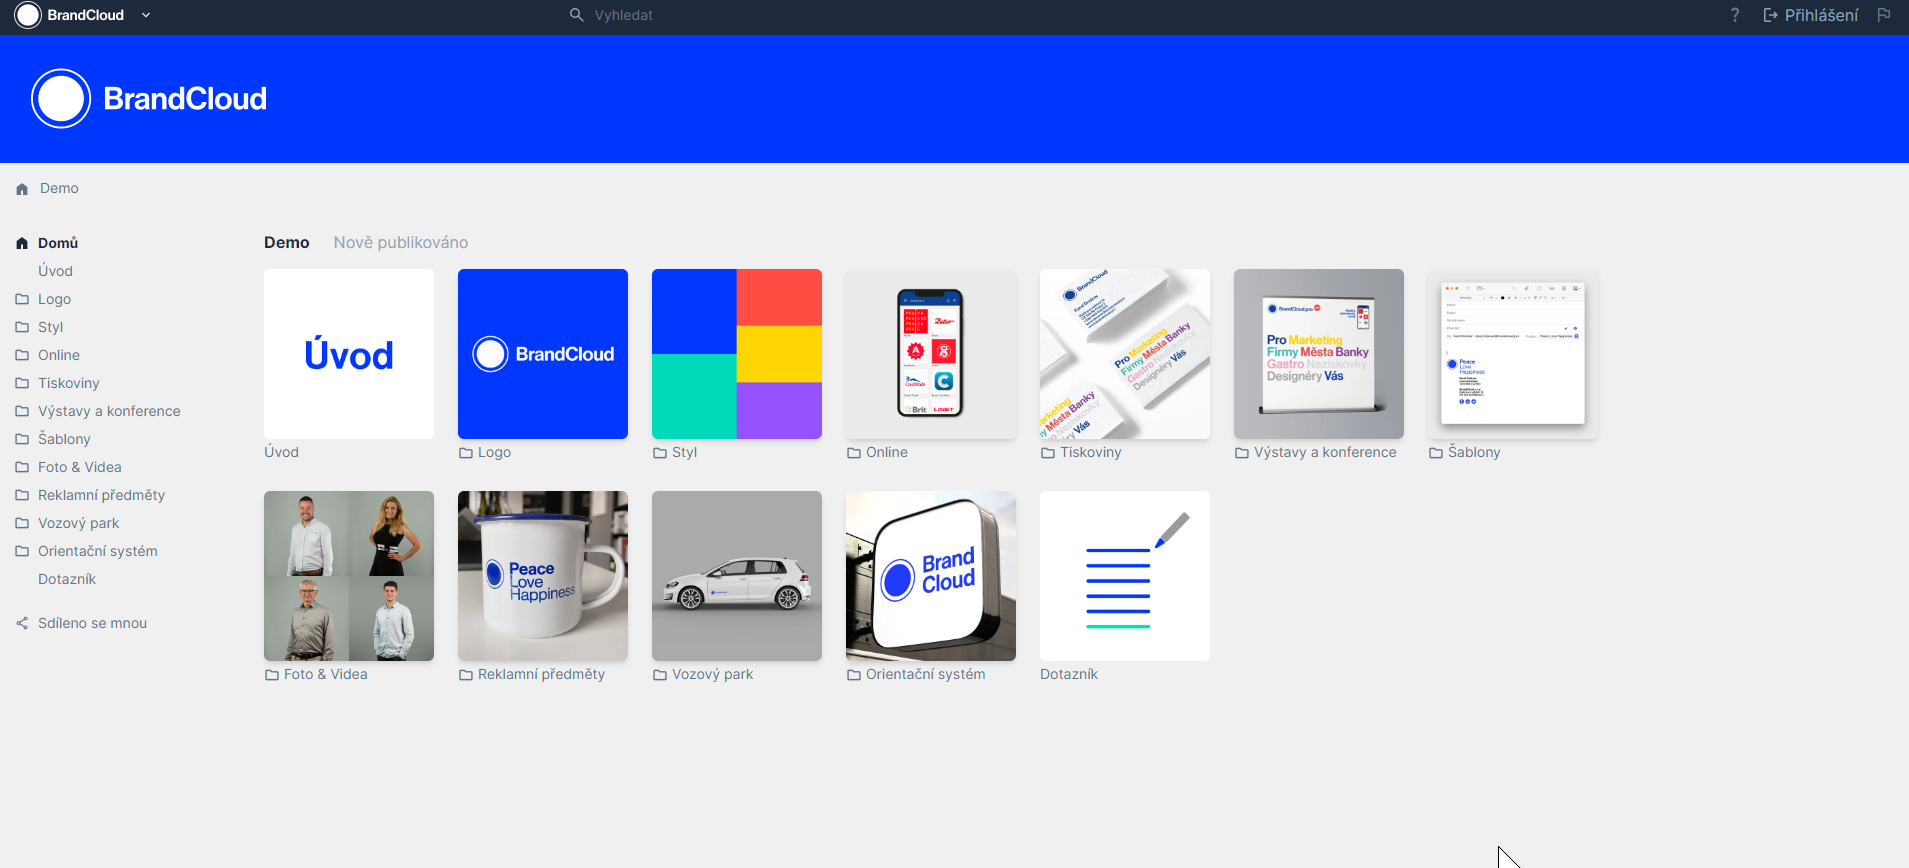Viewport: 1909px width, 868px height.
Task: Switch to the Nově publikováno tab
Action: coord(400,242)
